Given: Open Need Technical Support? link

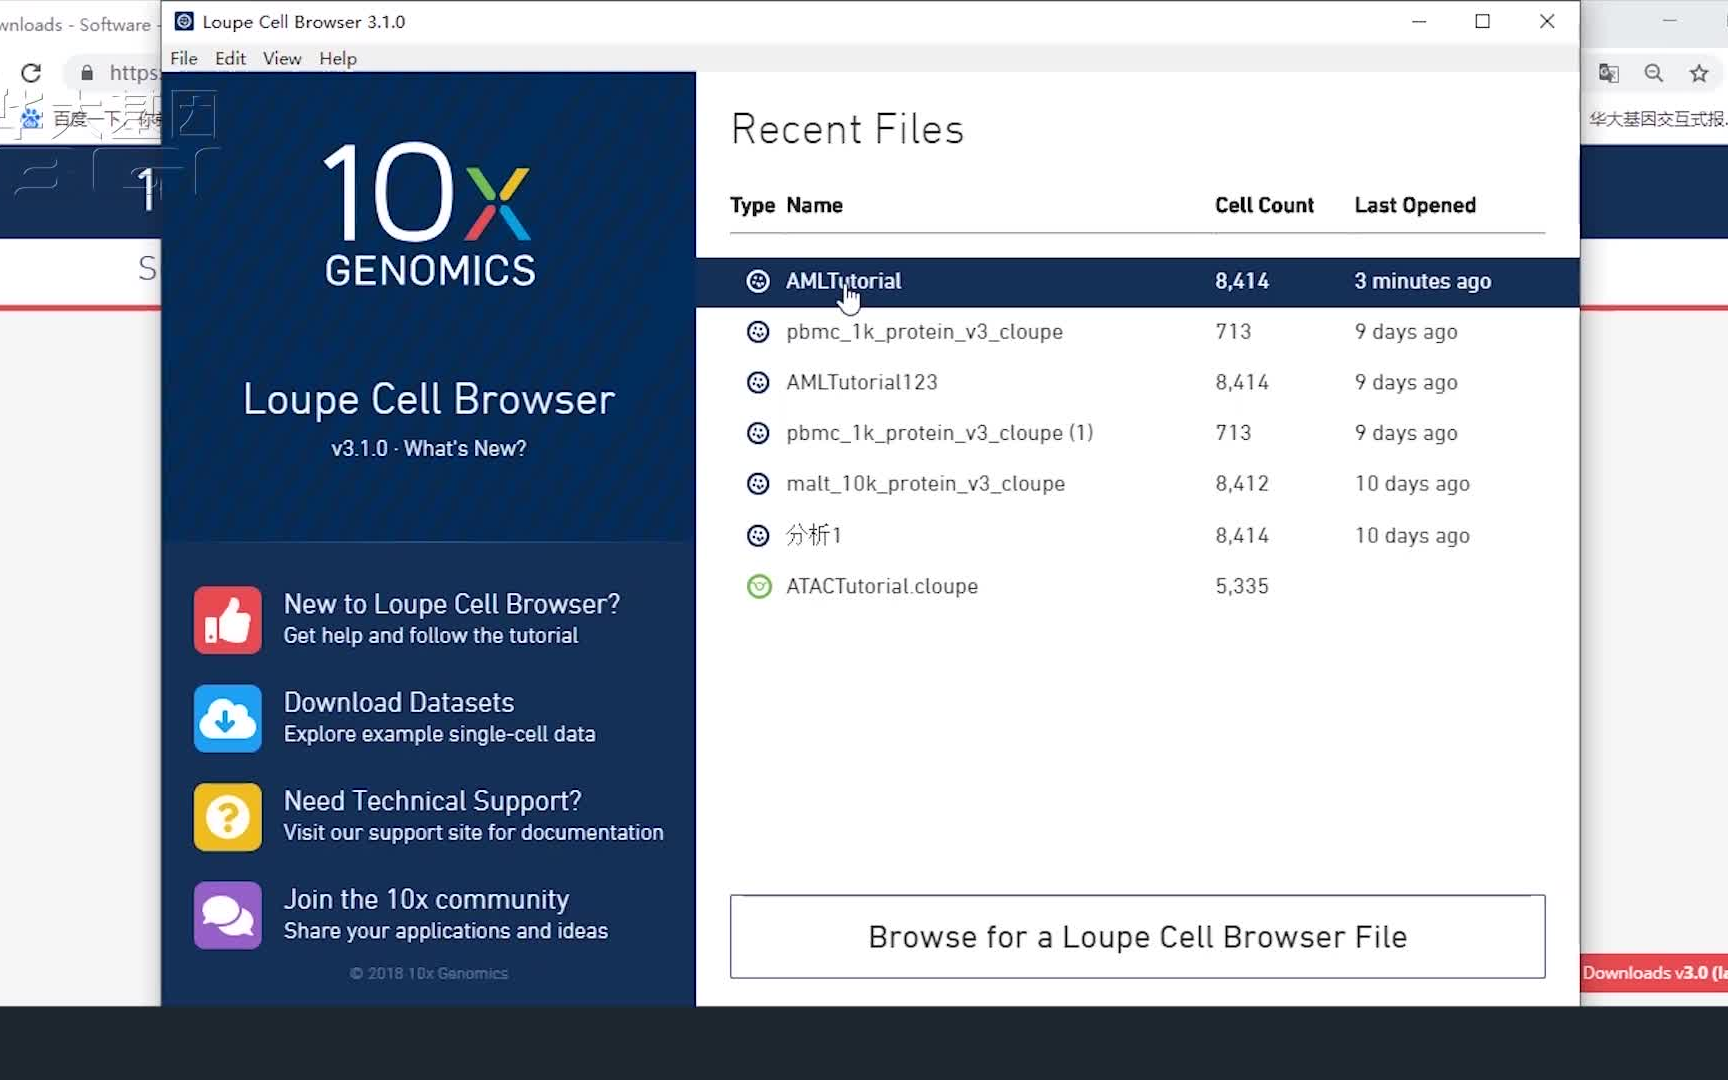Looking at the screenshot, I should (x=433, y=801).
